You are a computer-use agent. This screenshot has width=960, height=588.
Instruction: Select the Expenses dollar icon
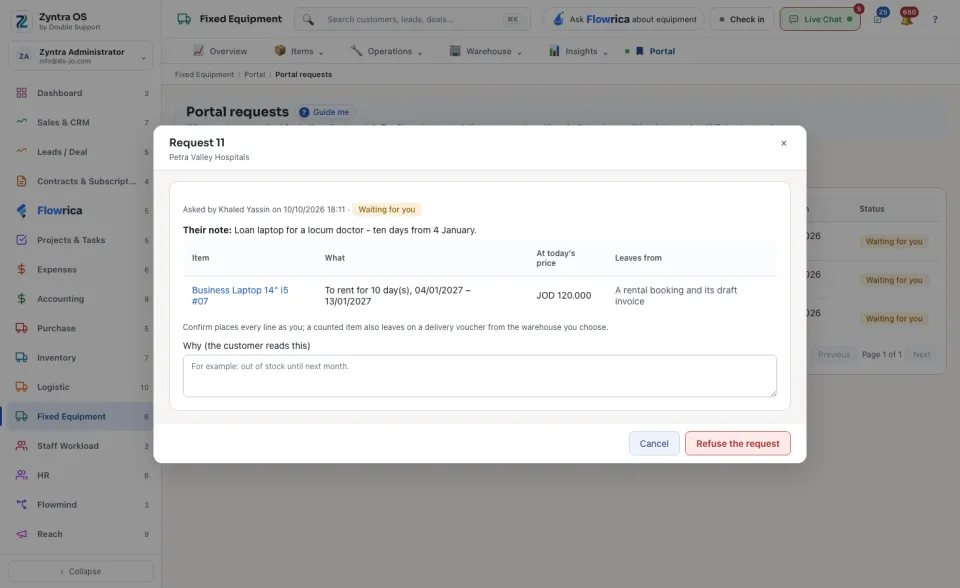(21, 269)
